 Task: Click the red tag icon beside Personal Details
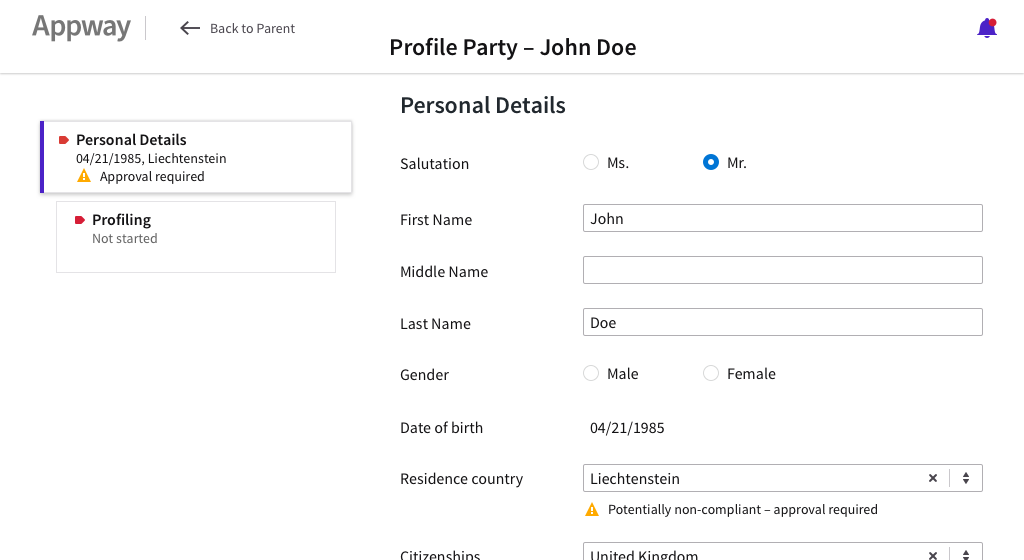pyautogui.click(x=64, y=140)
